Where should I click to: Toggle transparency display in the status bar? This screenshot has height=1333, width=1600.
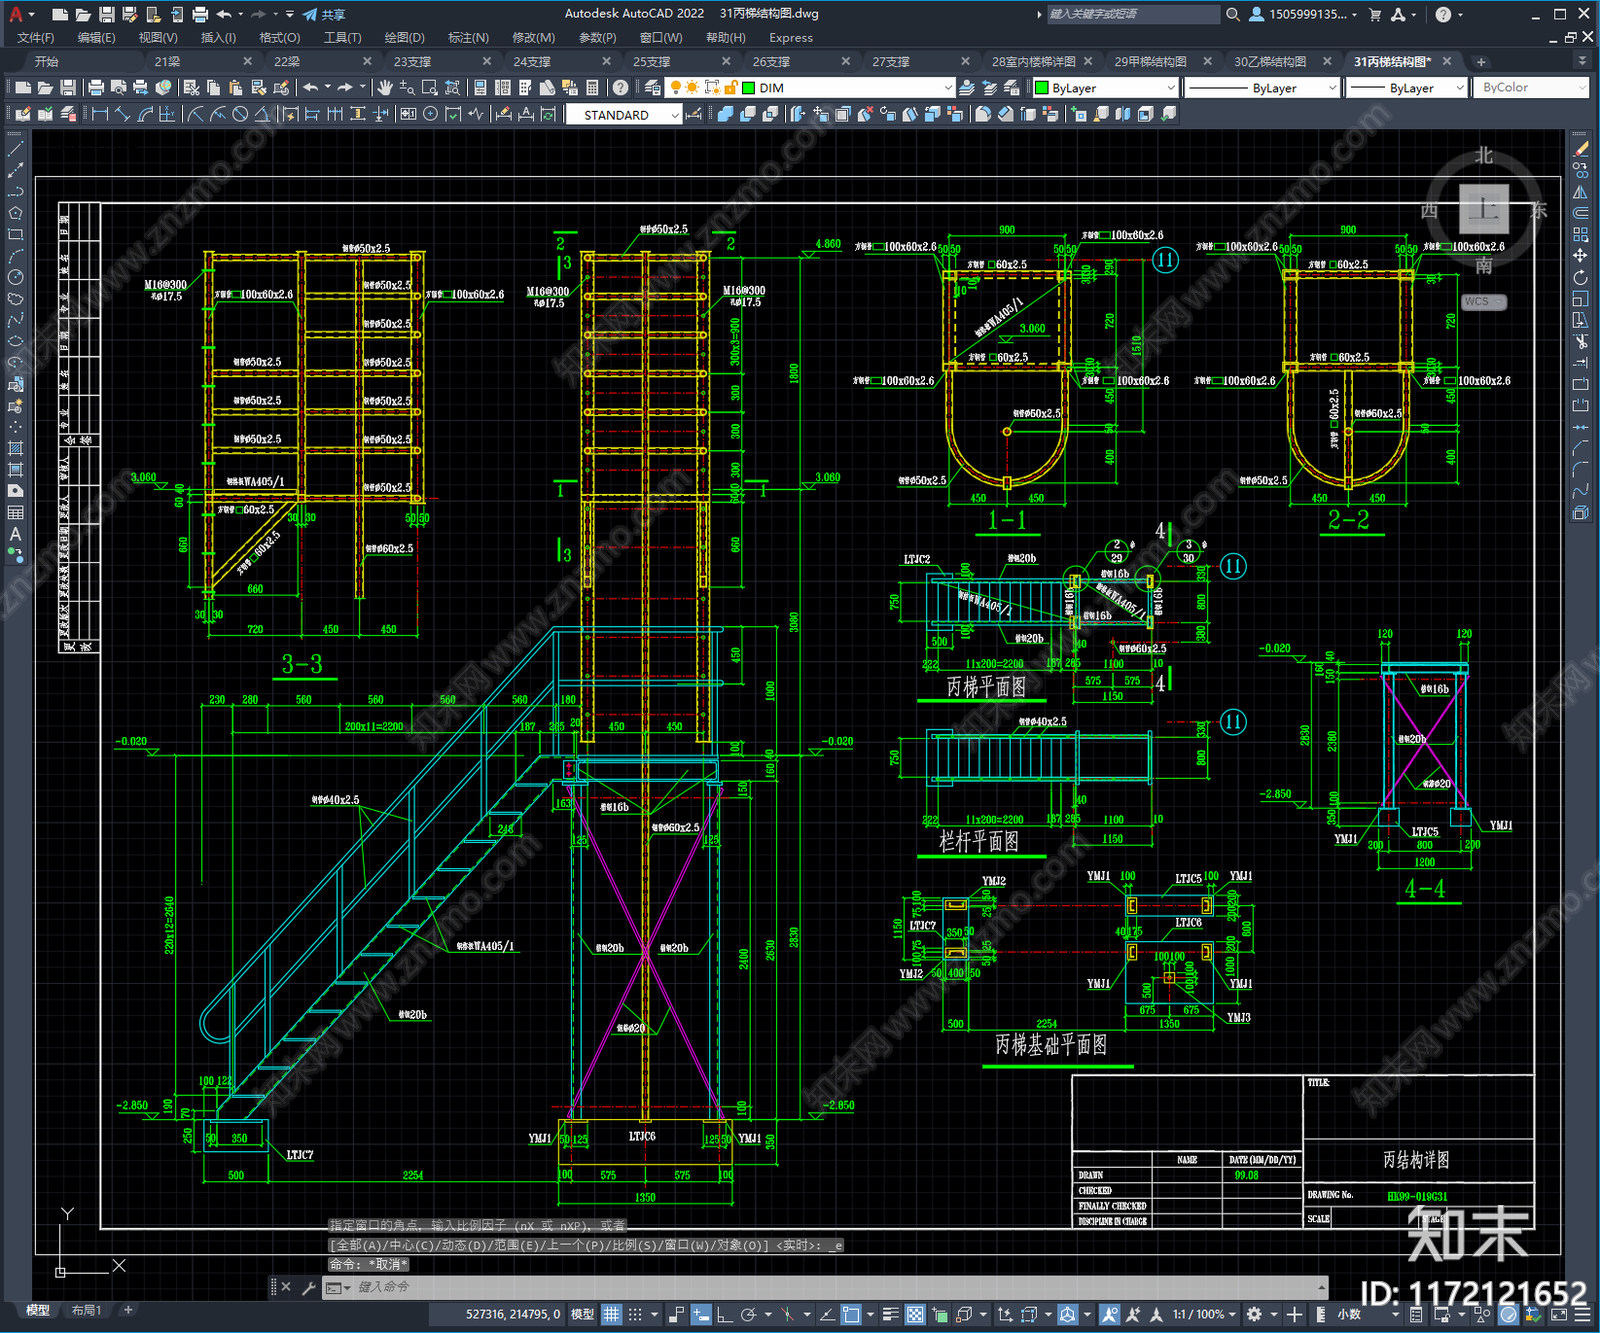pyautogui.click(x=915, y=1314)
